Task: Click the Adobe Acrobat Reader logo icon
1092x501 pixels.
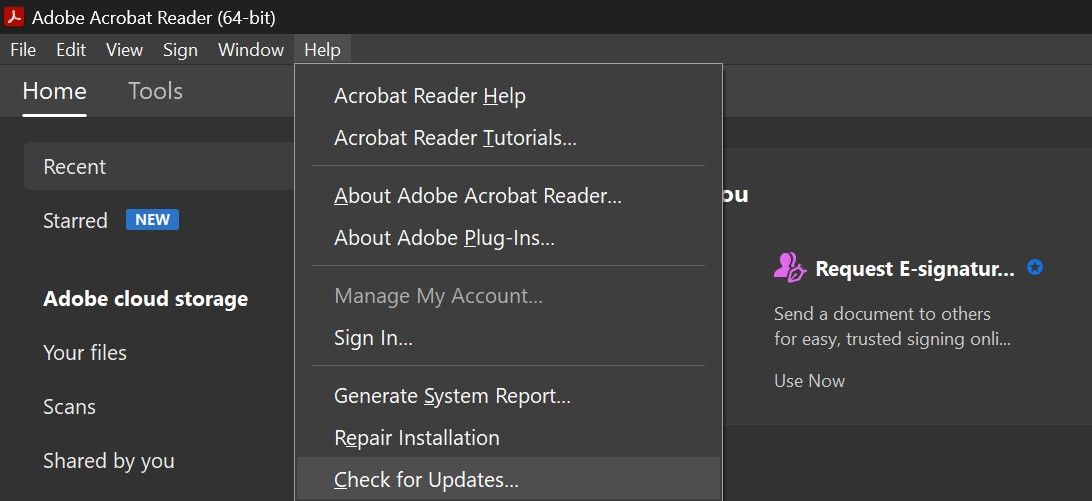Action: (15, 17)
